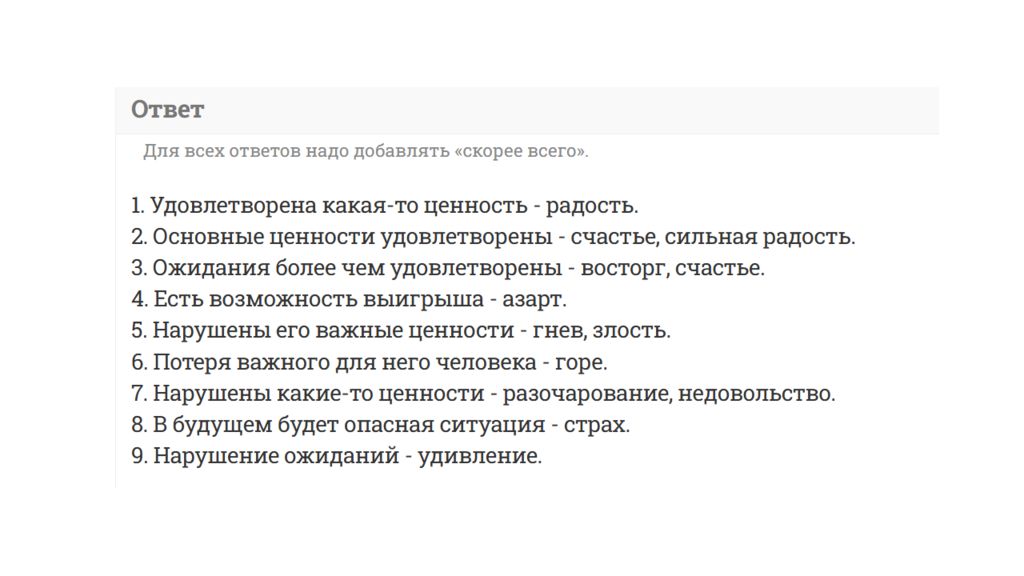
Task: Click the "Ответ" heading text
Action: (168, 110)
